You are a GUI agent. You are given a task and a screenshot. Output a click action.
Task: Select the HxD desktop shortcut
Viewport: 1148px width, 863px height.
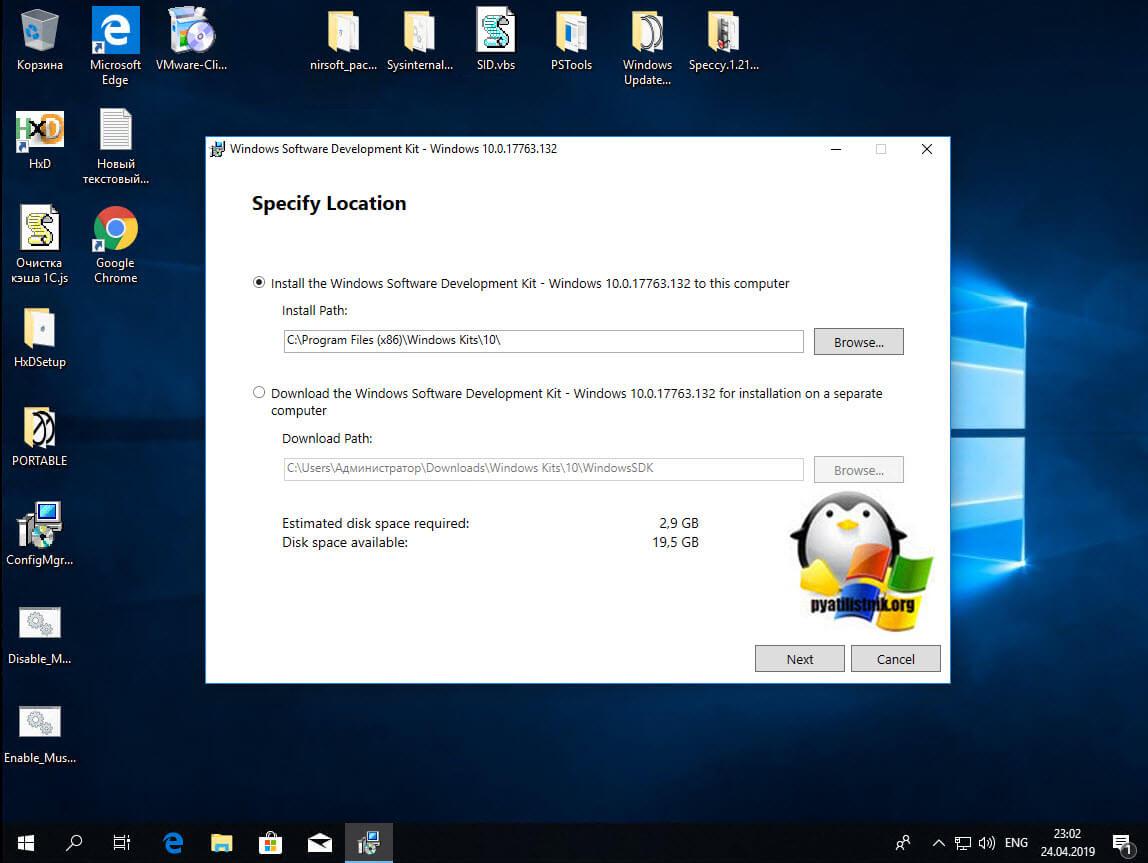[x=40, y=140]
